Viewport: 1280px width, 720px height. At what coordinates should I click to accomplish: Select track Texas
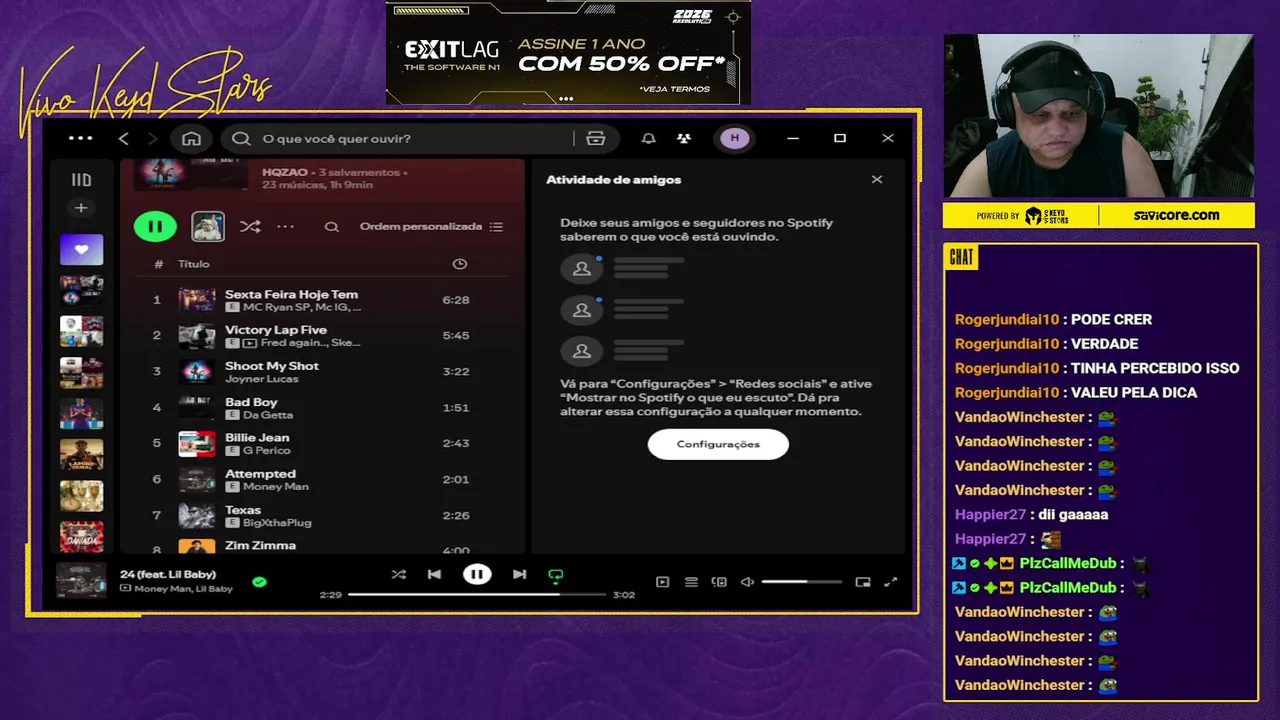(243, 510)
